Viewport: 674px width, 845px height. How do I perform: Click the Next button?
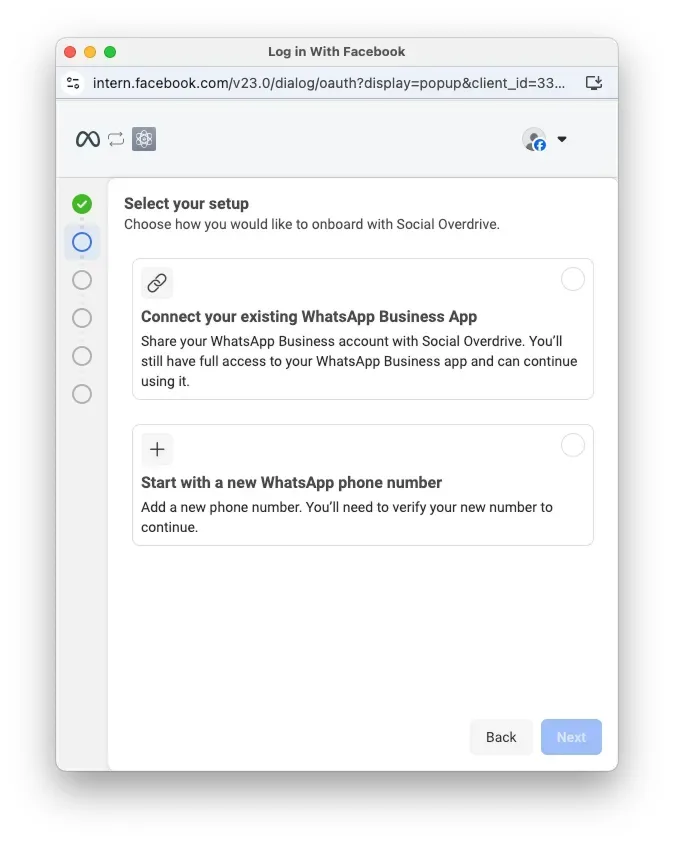[x=571, y=737]
